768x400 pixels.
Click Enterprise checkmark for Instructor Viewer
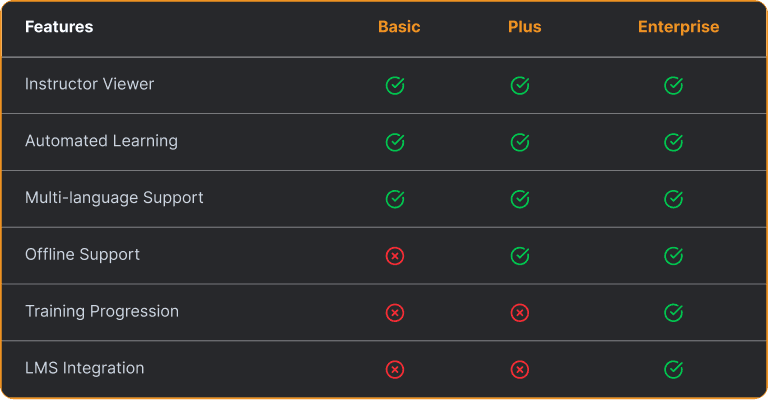[674, 86]
